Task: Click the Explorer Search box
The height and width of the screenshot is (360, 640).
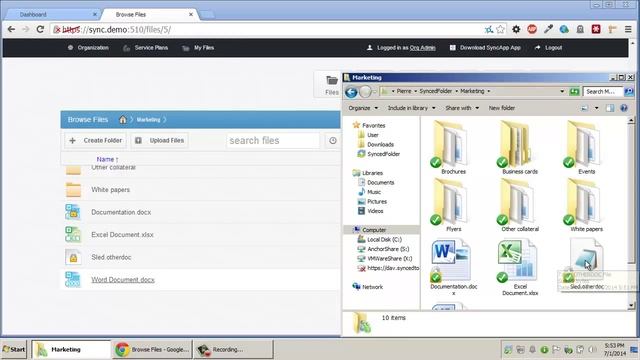Action: pyautogui.click(x=603, y=91)
